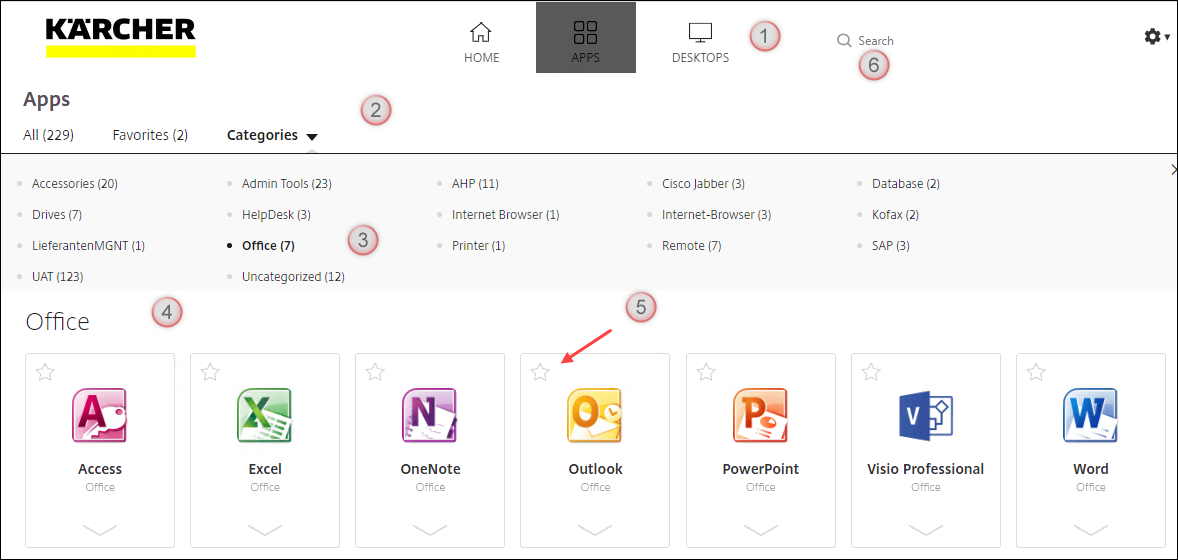
Task: Open the Remote (7) category
Action: coord(692,245)
